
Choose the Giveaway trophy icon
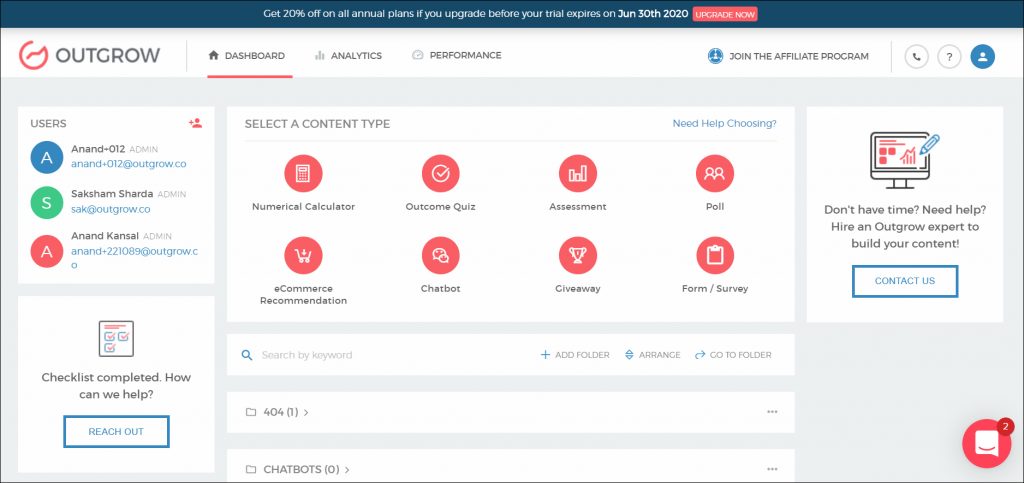[x=577, y=256]
